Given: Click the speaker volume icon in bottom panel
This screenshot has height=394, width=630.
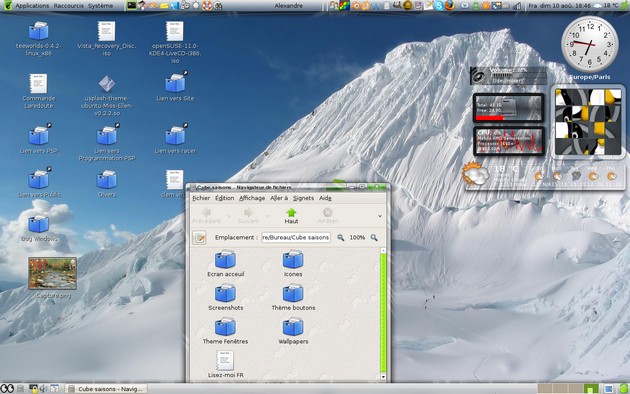Looking at the screenshot, I should (43, 388).
